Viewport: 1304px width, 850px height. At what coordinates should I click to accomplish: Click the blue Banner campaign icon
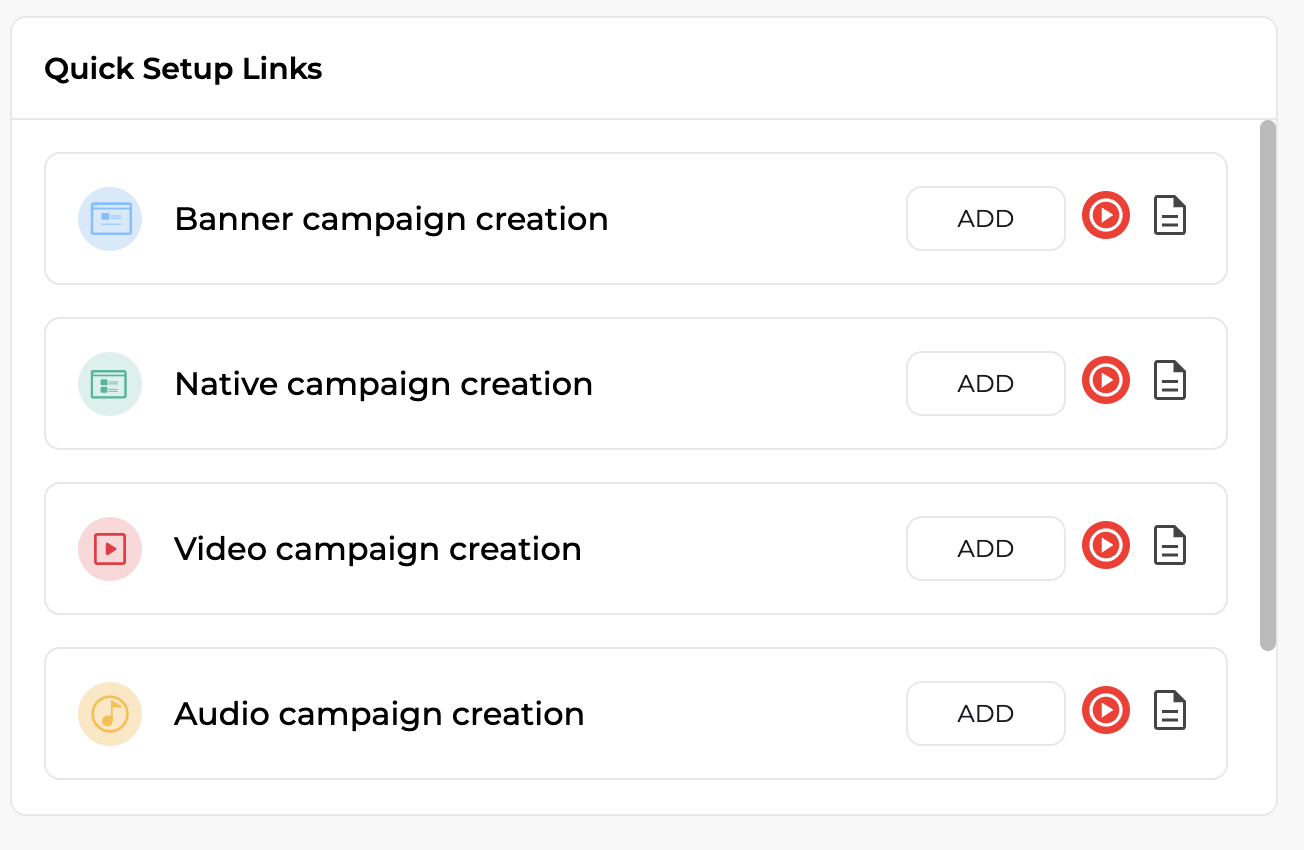pyautogui.click(x=110, y=218)
